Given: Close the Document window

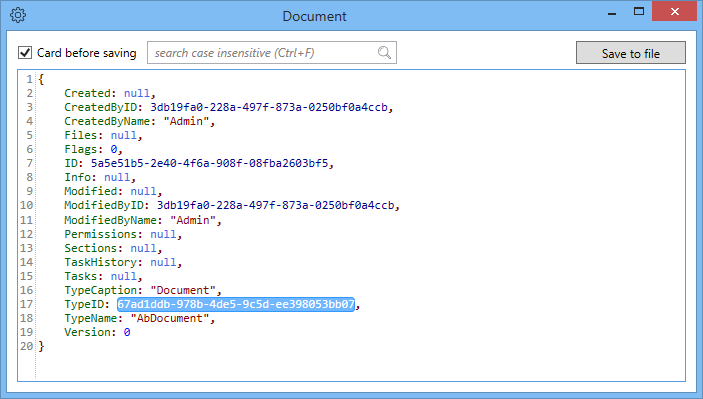Looking at the screenshot, I should 674,11.
